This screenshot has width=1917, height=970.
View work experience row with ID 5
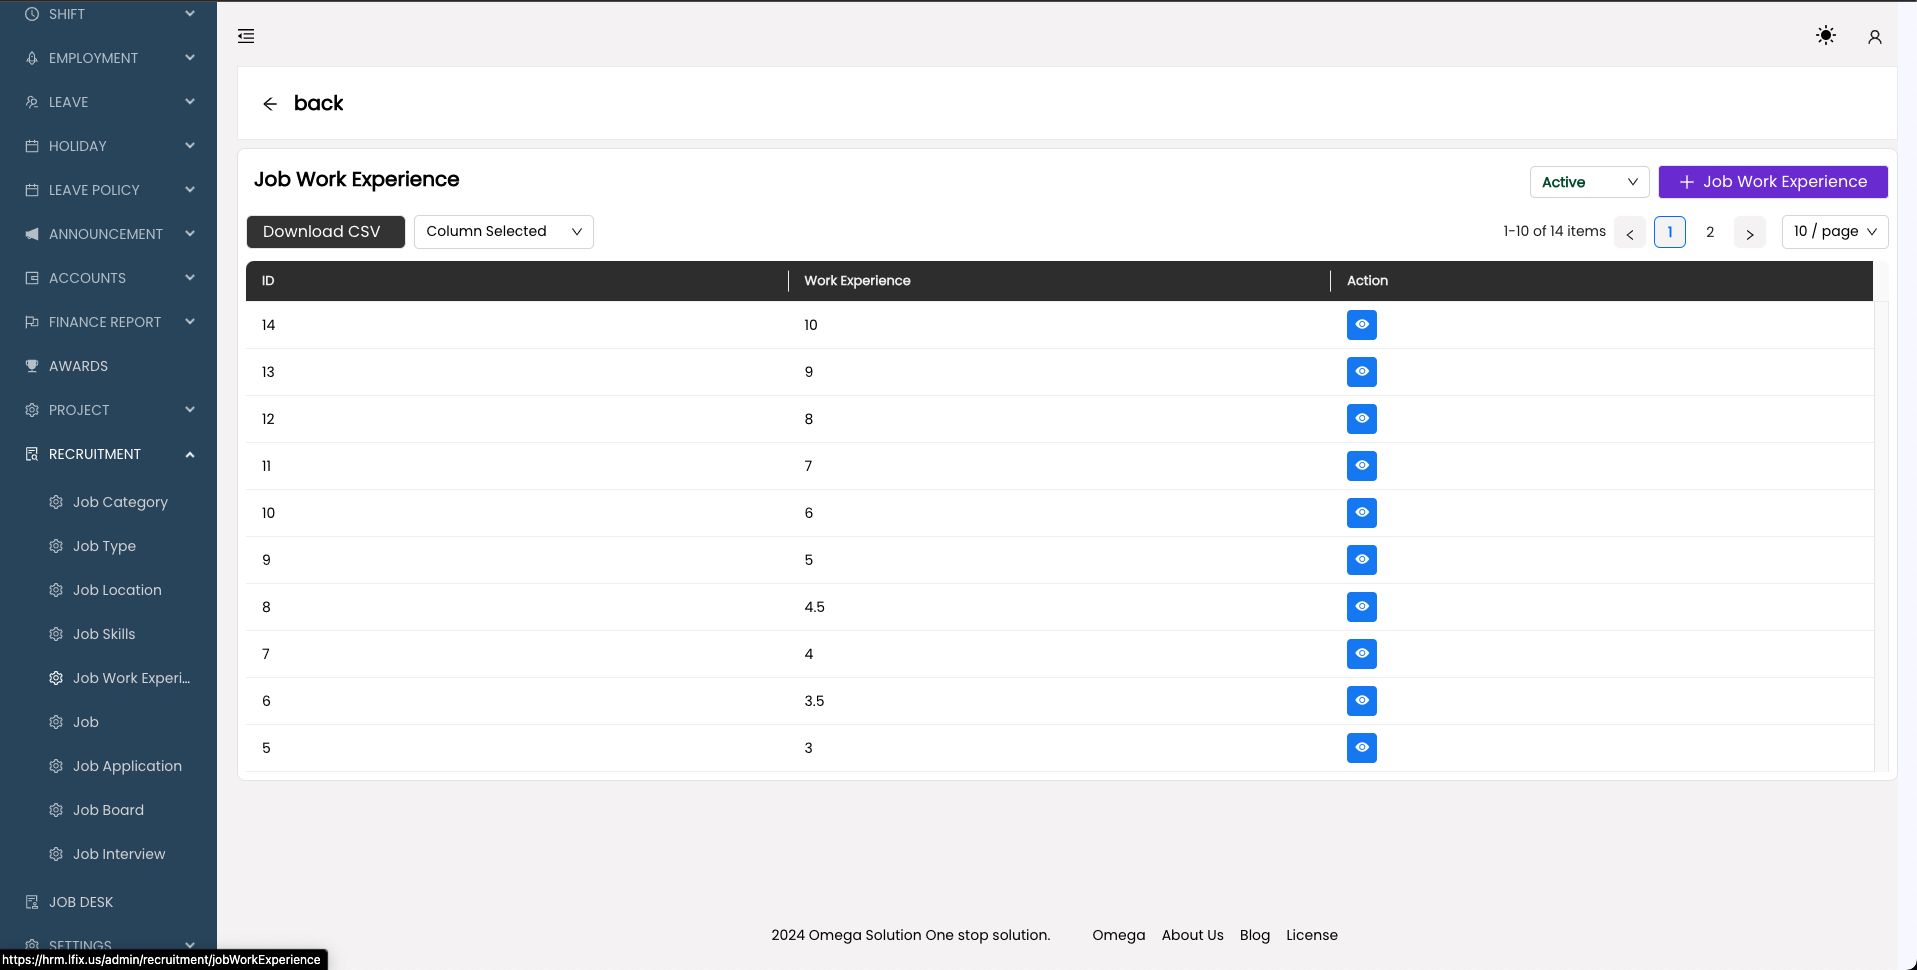pyautogui.click(x=1361, y=748)
